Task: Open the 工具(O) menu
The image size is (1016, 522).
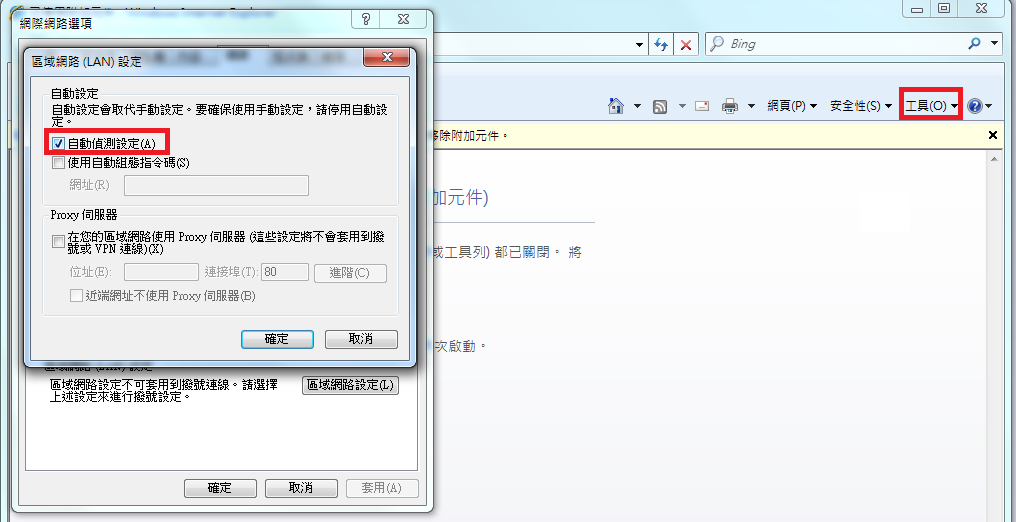Action: pos(931,106)
